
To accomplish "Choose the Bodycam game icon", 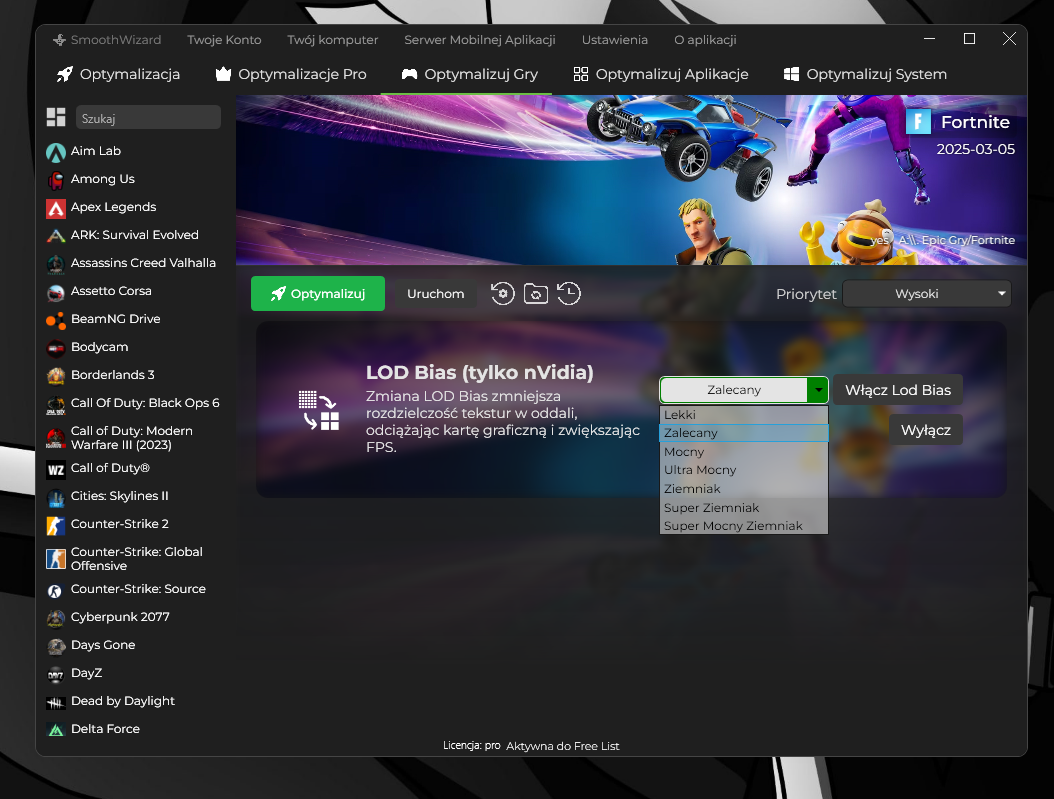I will (x=56, y=348).
